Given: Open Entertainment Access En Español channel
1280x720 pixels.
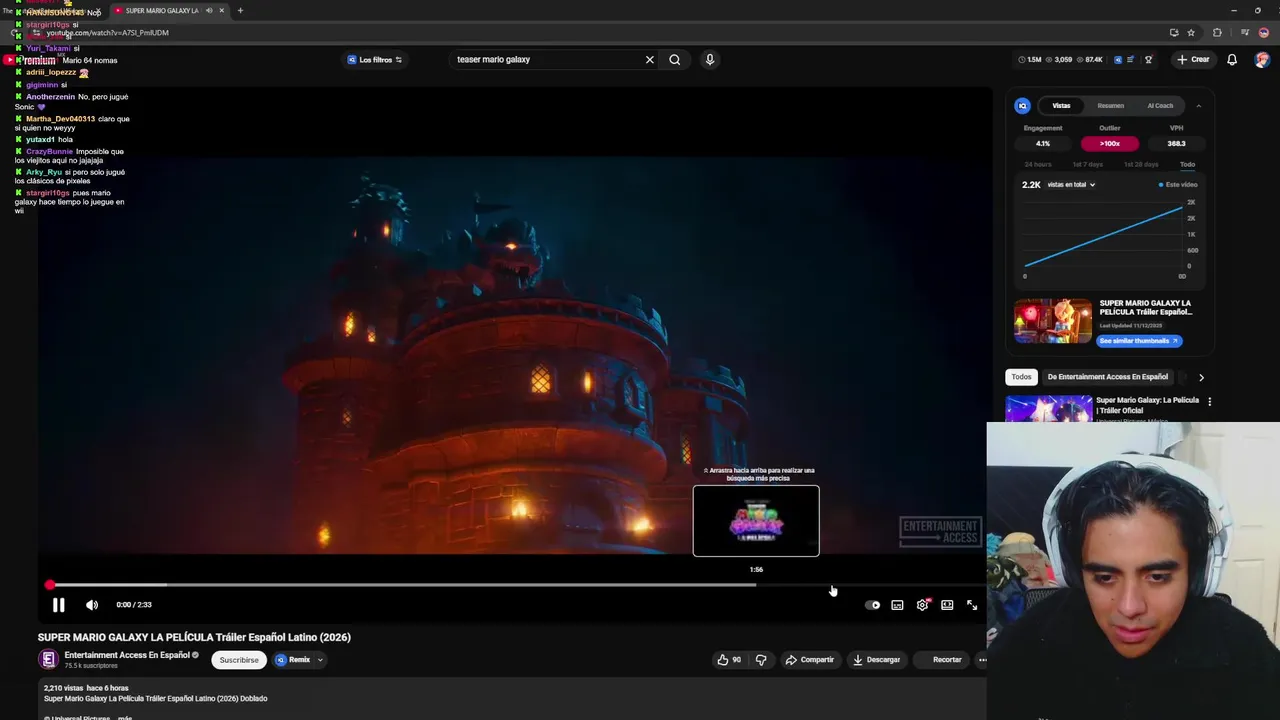Looking at the screenshot, I should coord(127,655).
